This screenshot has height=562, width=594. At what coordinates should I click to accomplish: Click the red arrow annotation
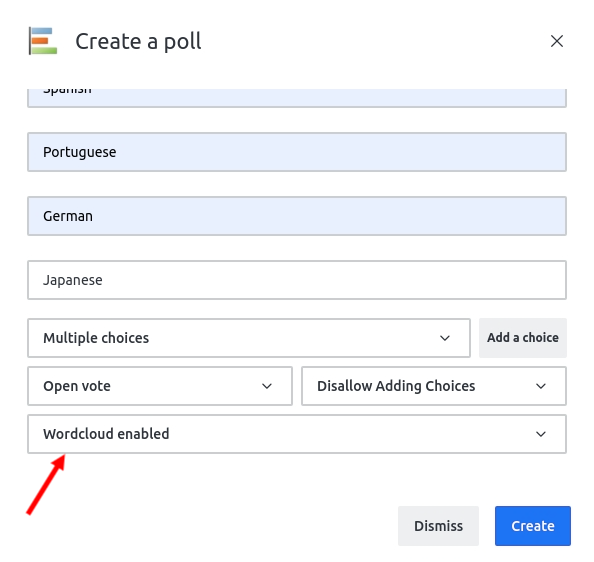click(x=46, y=485)
